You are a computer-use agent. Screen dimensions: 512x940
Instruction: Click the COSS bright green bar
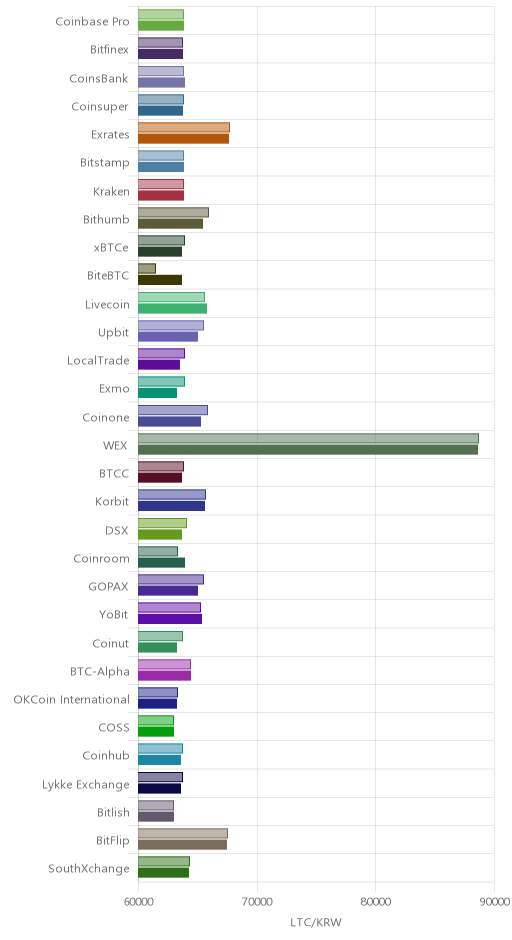pos(156,732)
